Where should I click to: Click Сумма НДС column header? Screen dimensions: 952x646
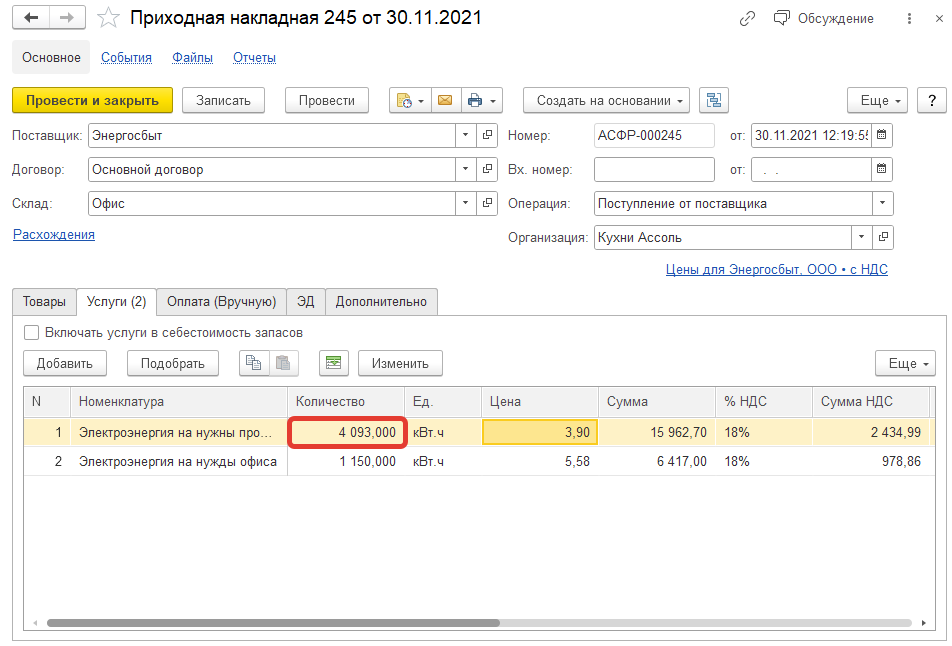pyautogui.click(x=871, y=401)
